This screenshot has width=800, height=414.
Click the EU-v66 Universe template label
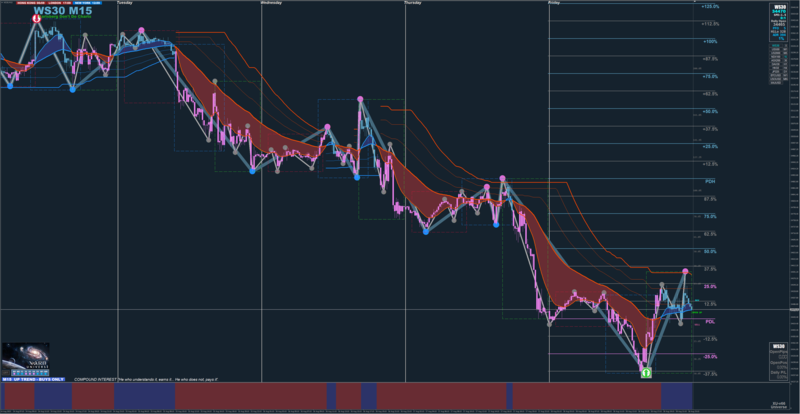coord(779,405)
